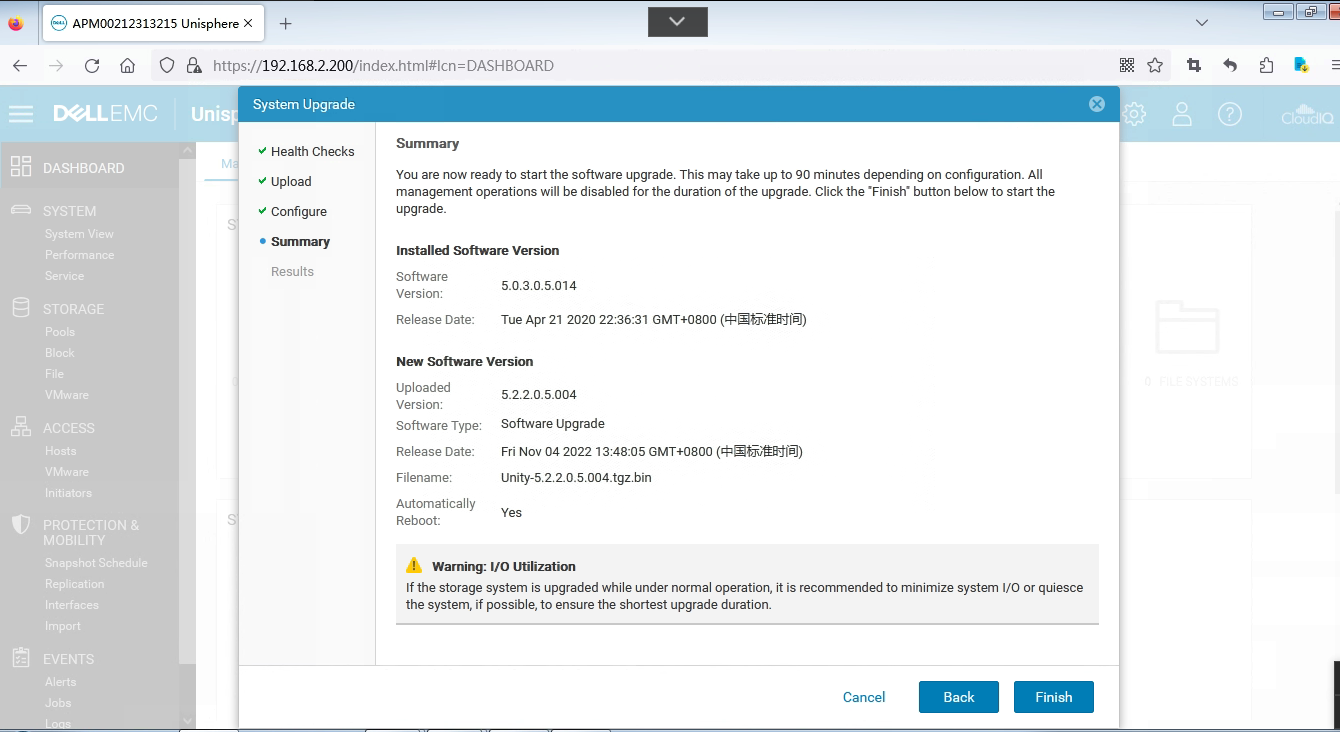Open the CloudIQ link
The height and width of the screenshot is (732, 1340).
(x=1307, y=114)
